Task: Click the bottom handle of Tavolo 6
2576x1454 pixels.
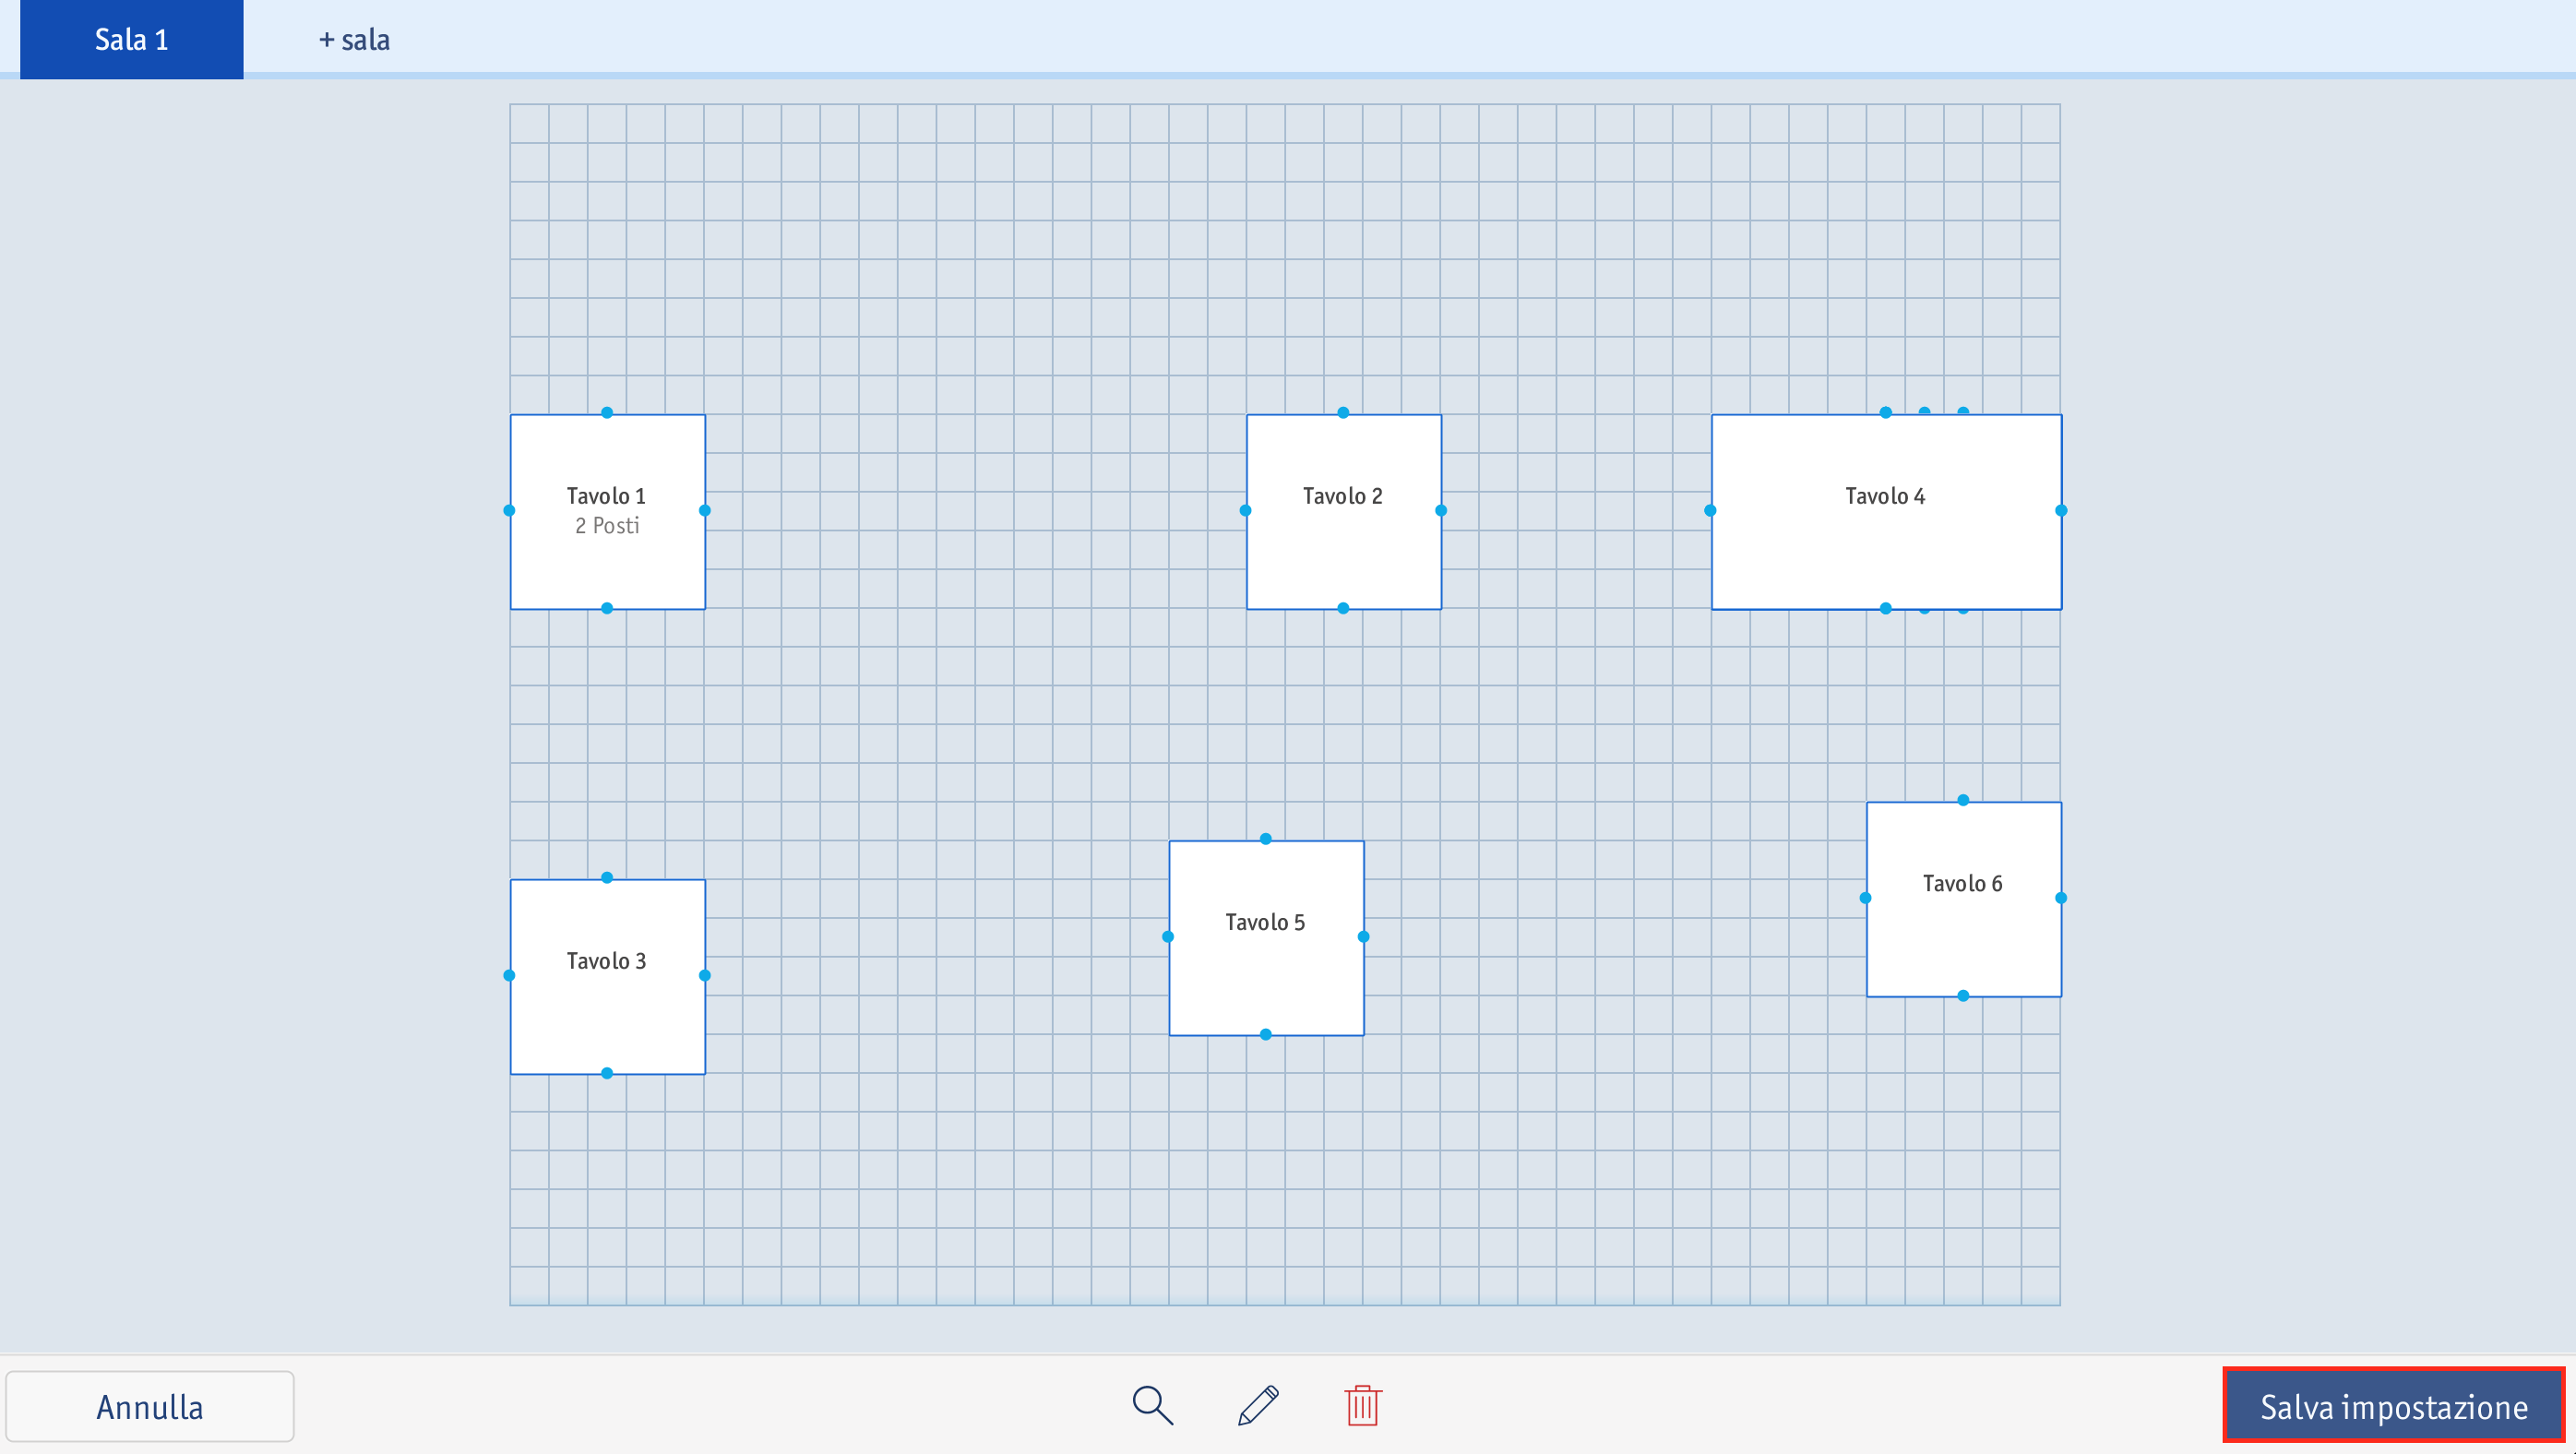Action: pos(1963,996)
